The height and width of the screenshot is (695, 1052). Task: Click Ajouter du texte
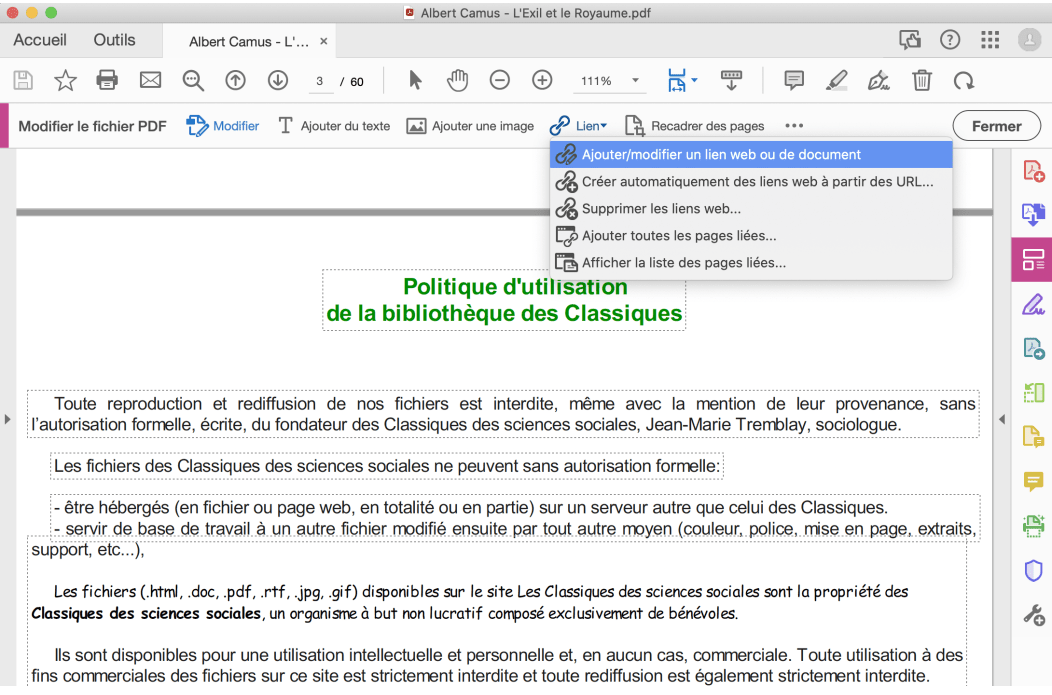tap(334, 125)
